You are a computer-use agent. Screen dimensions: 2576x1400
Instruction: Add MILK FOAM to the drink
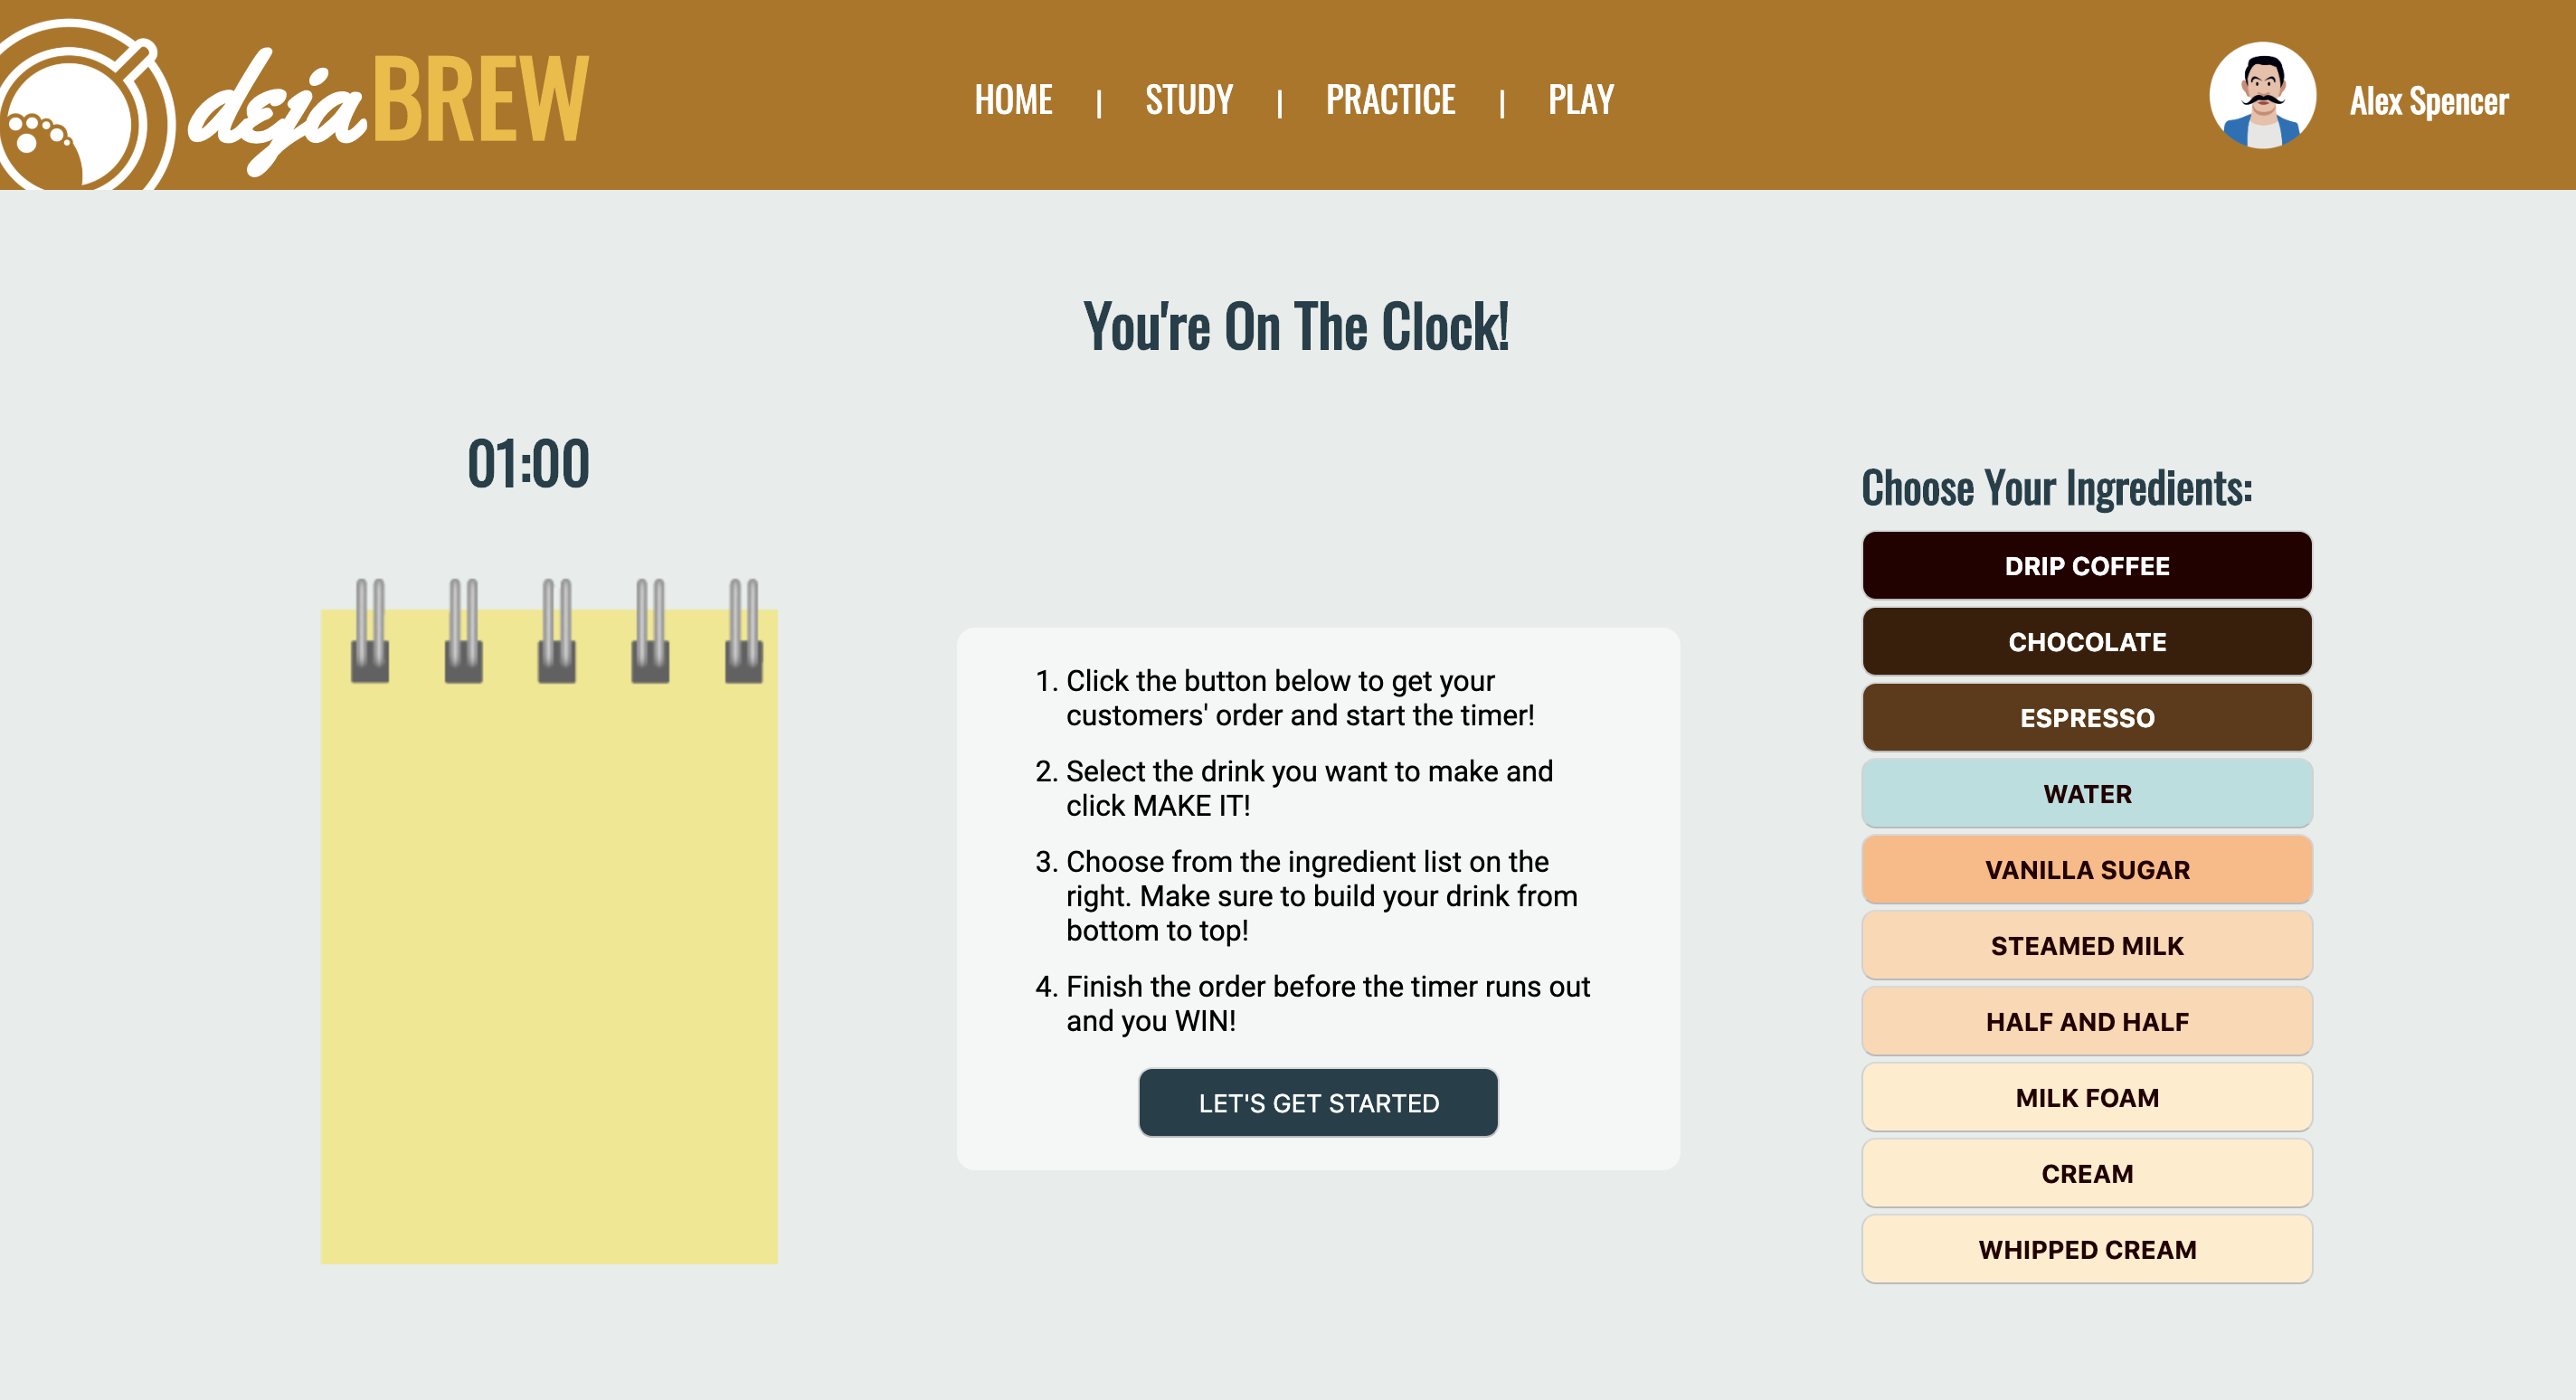(2087, 1098)
